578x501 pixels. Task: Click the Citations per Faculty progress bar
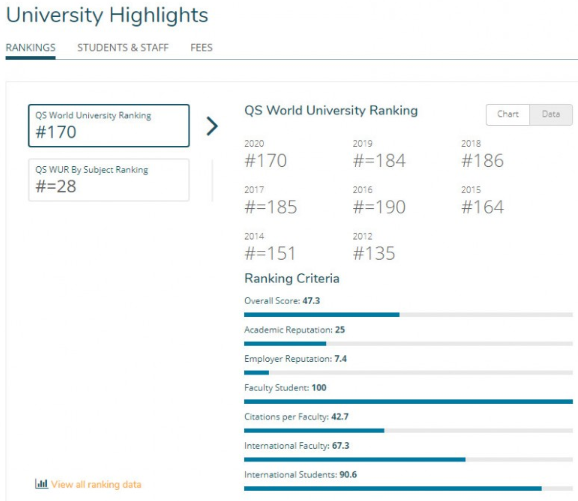[408, 431]
